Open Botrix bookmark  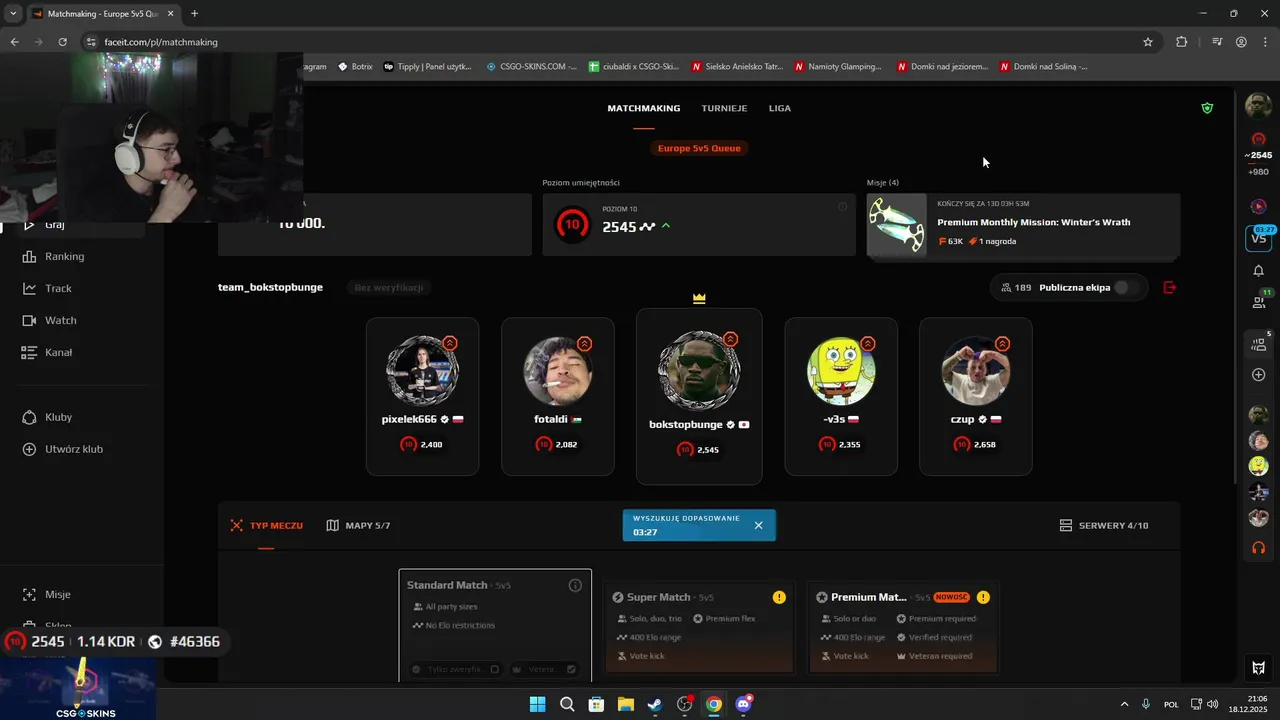[x=355, y=67]
